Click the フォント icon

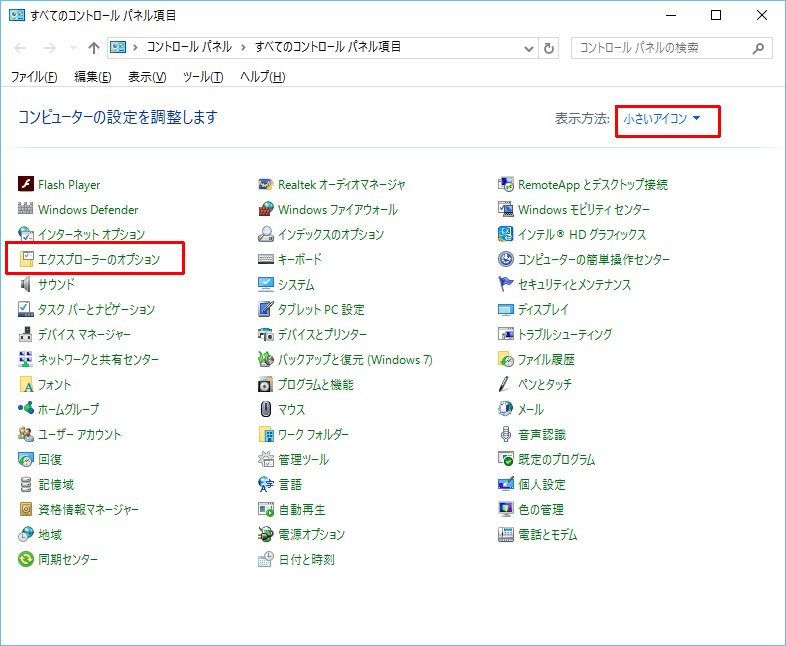pos(26,384)
